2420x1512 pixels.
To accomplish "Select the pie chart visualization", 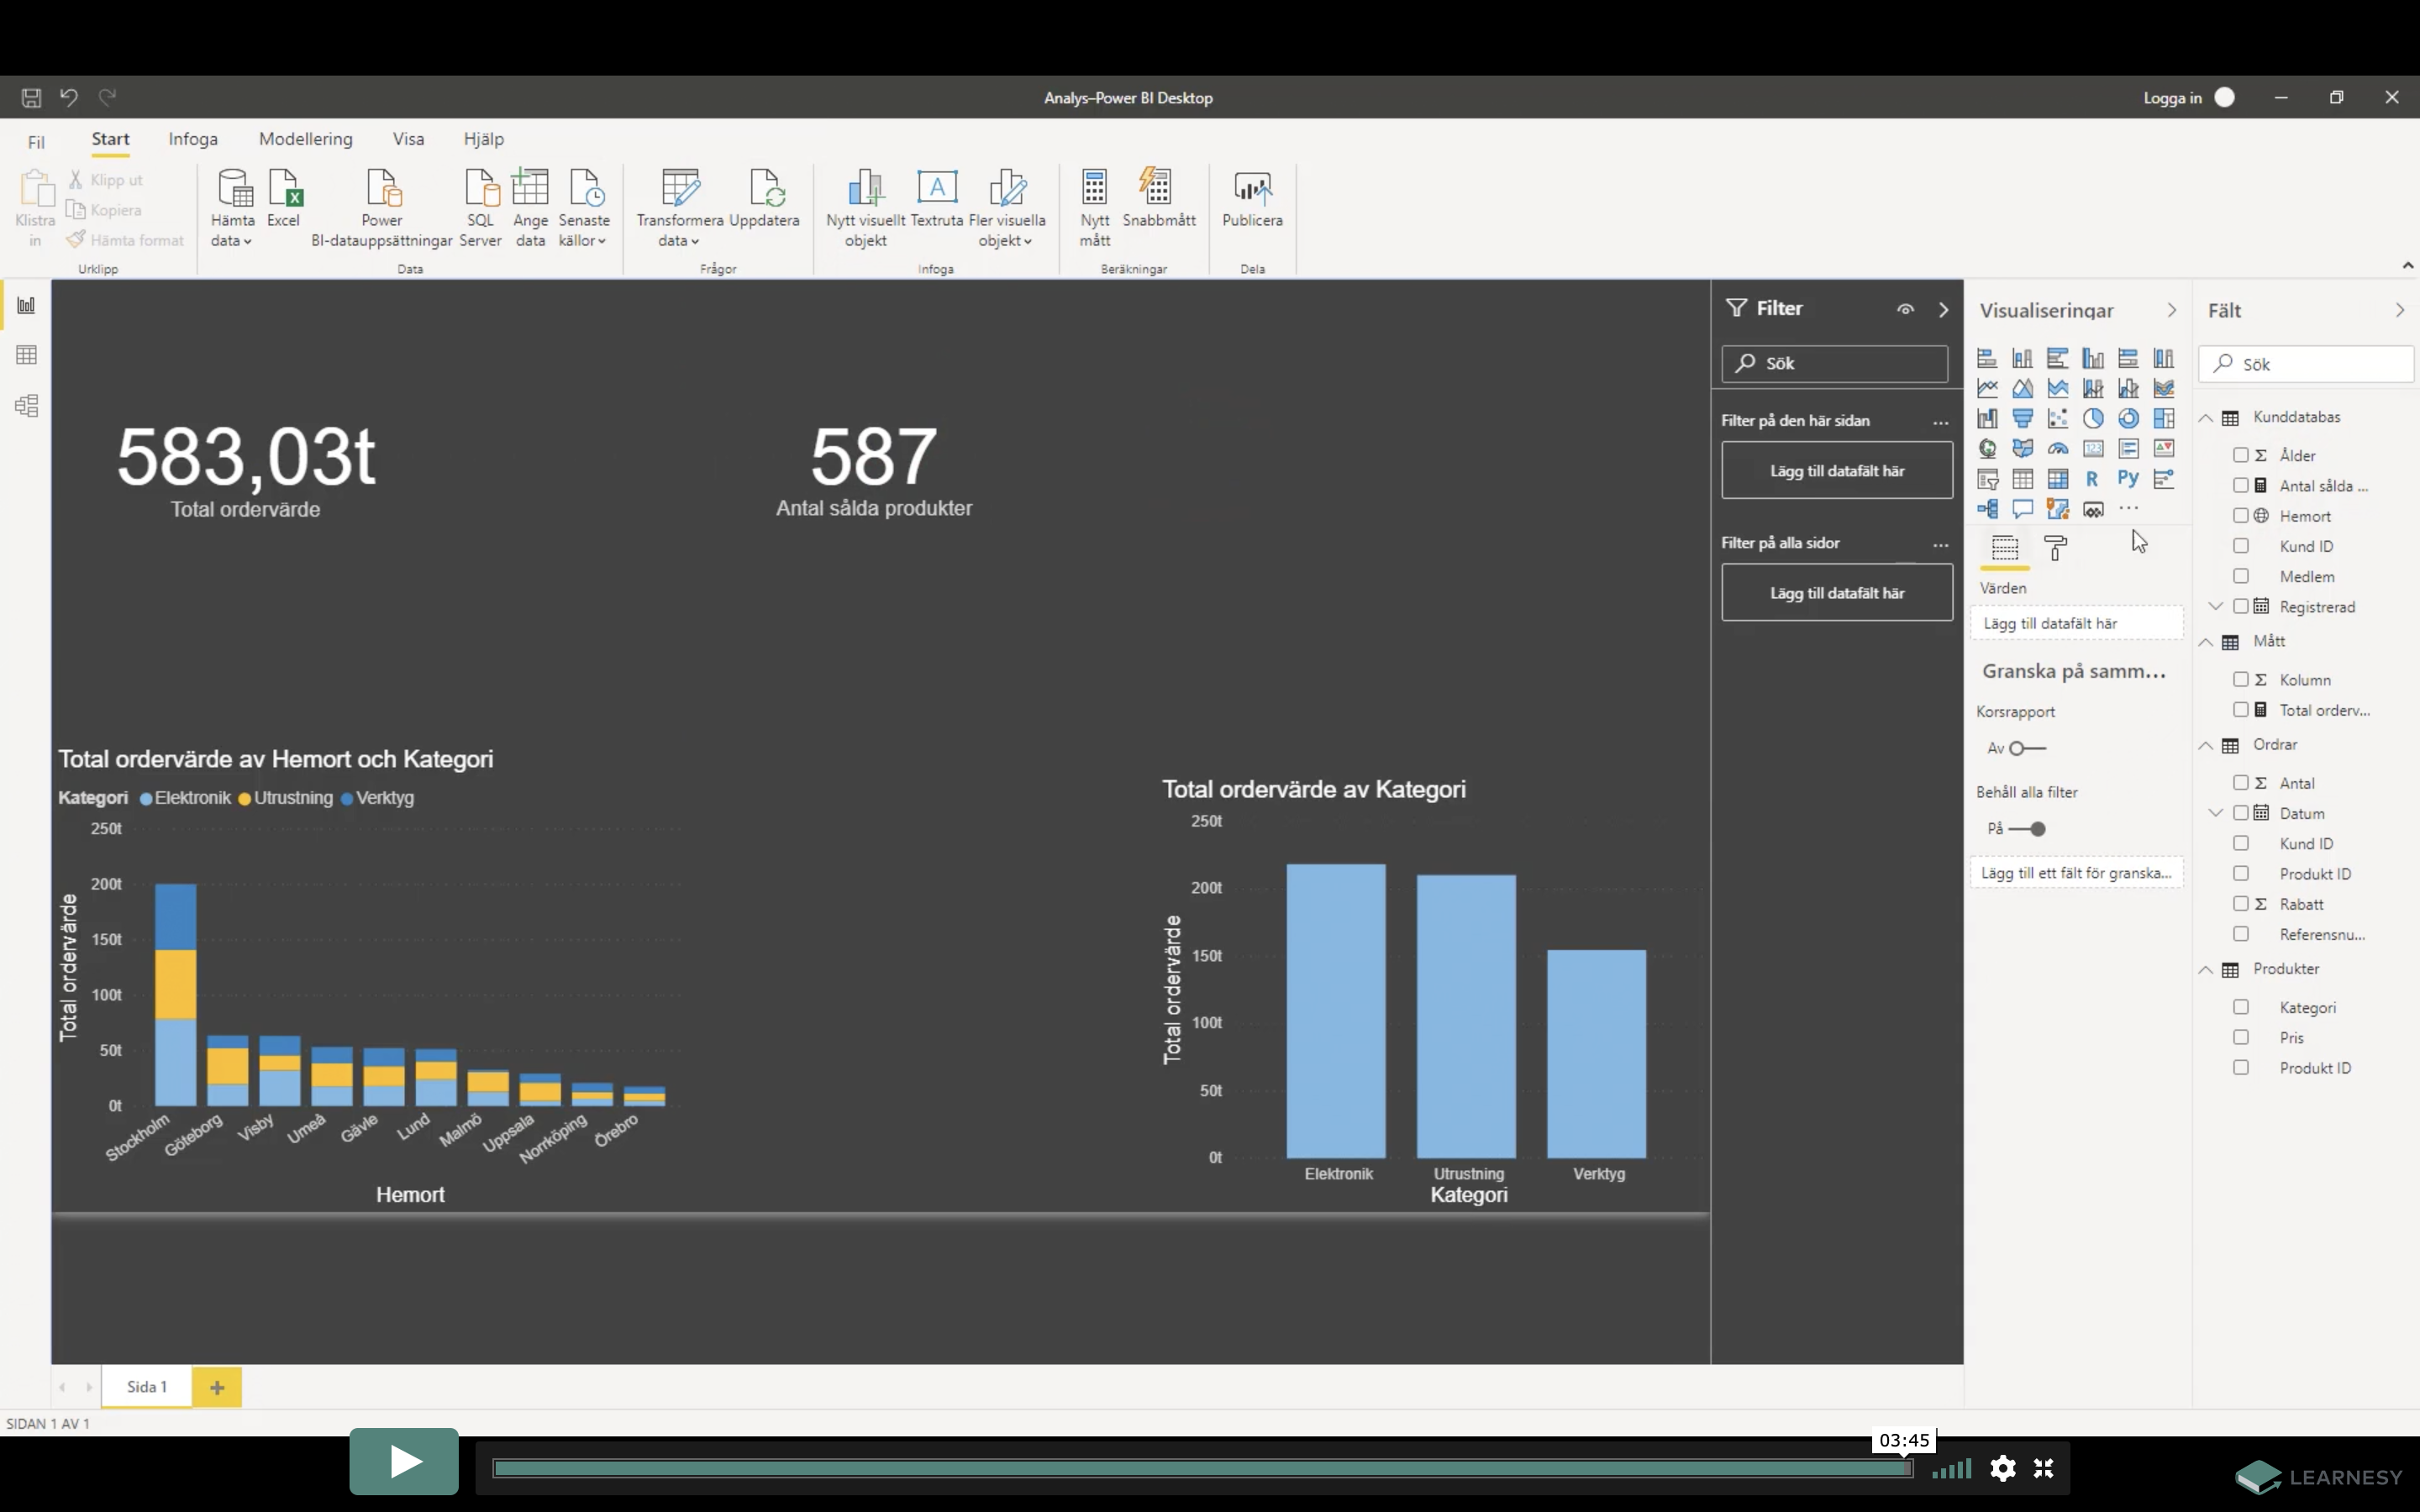I will click(x=2093, y=418).
